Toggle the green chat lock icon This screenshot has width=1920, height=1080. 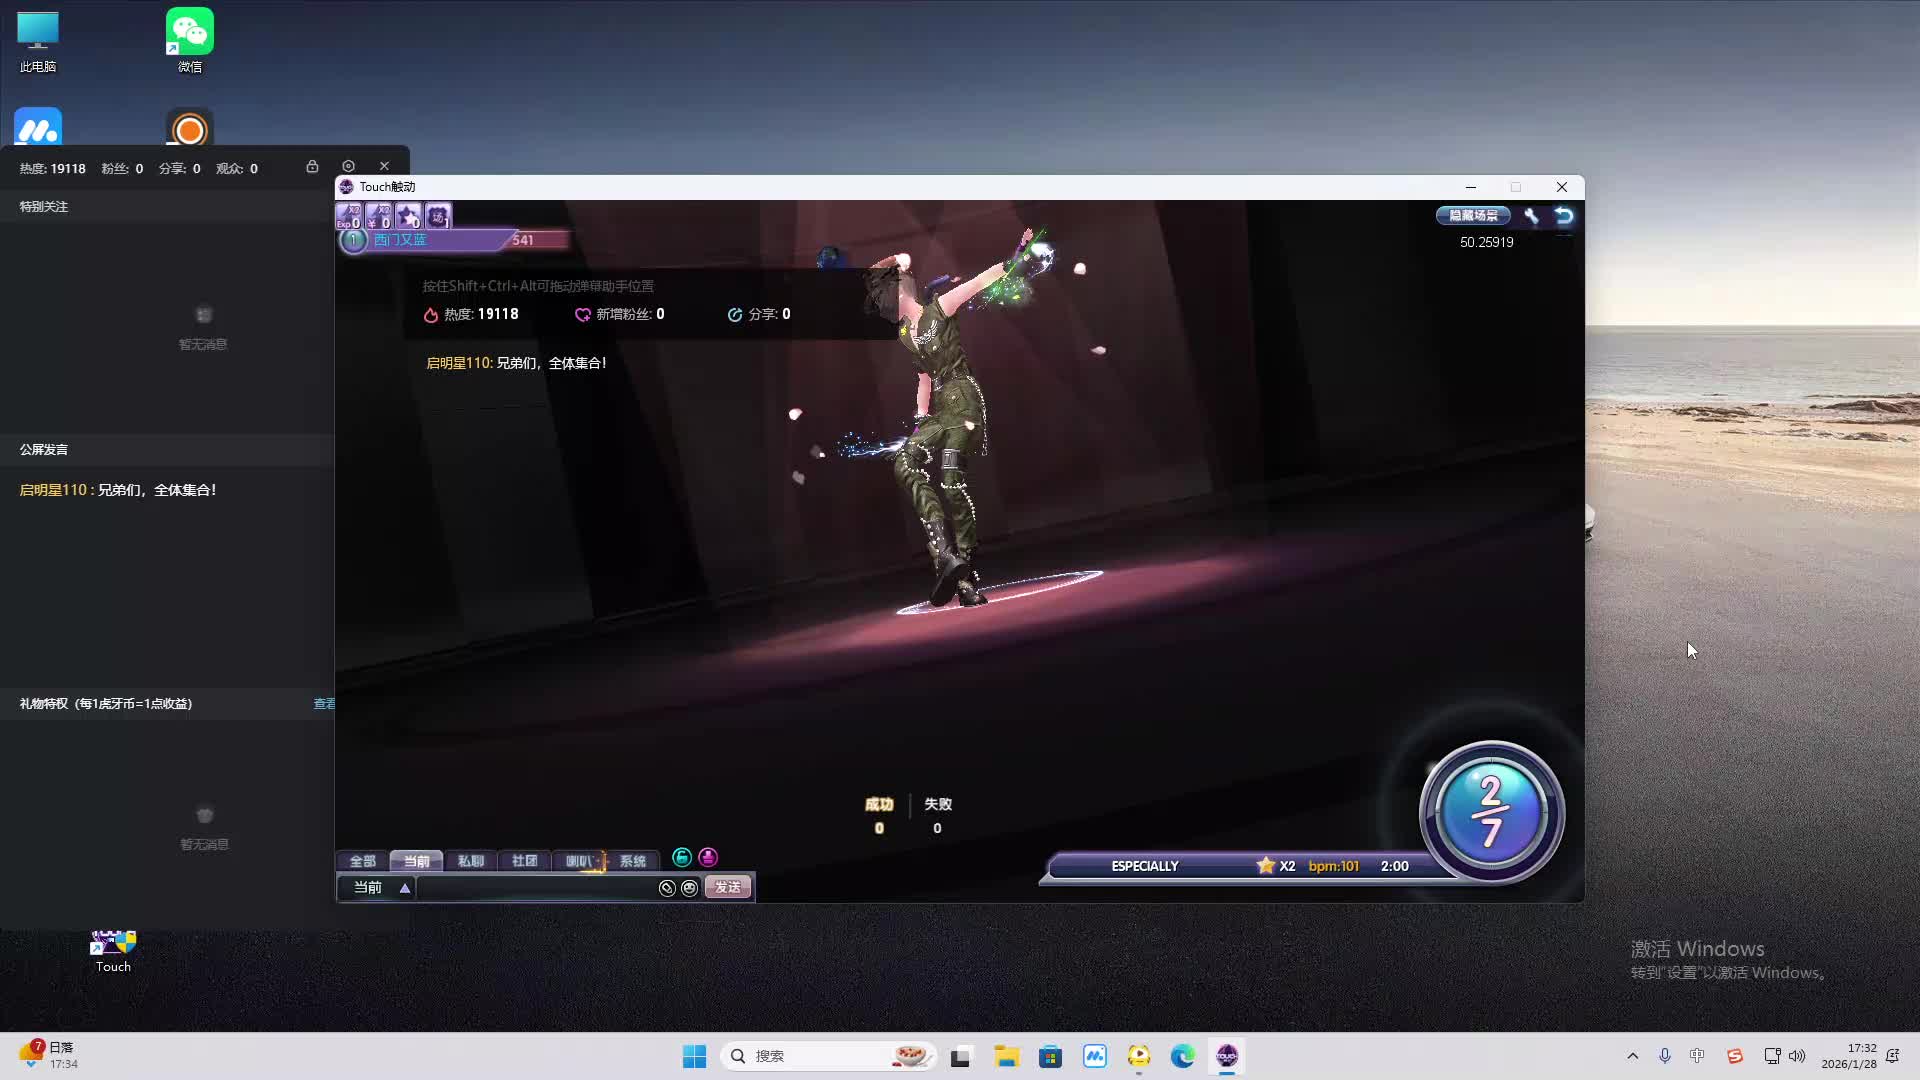[x=682, y=857]
